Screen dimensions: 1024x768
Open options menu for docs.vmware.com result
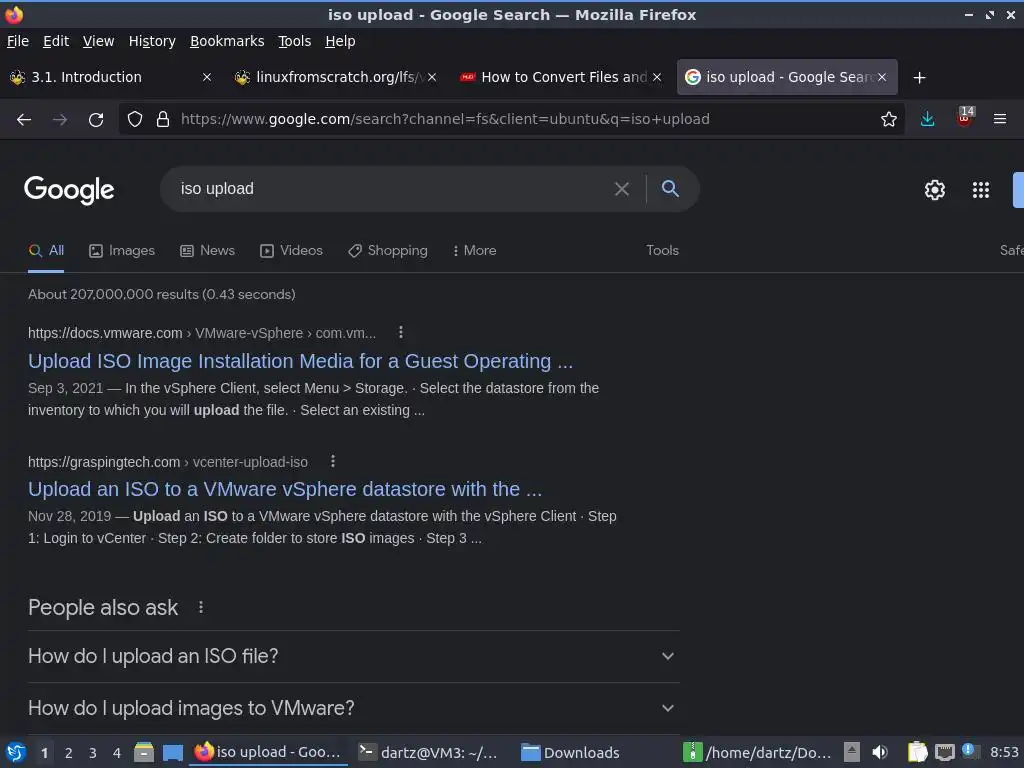click(x=401, y=333)
